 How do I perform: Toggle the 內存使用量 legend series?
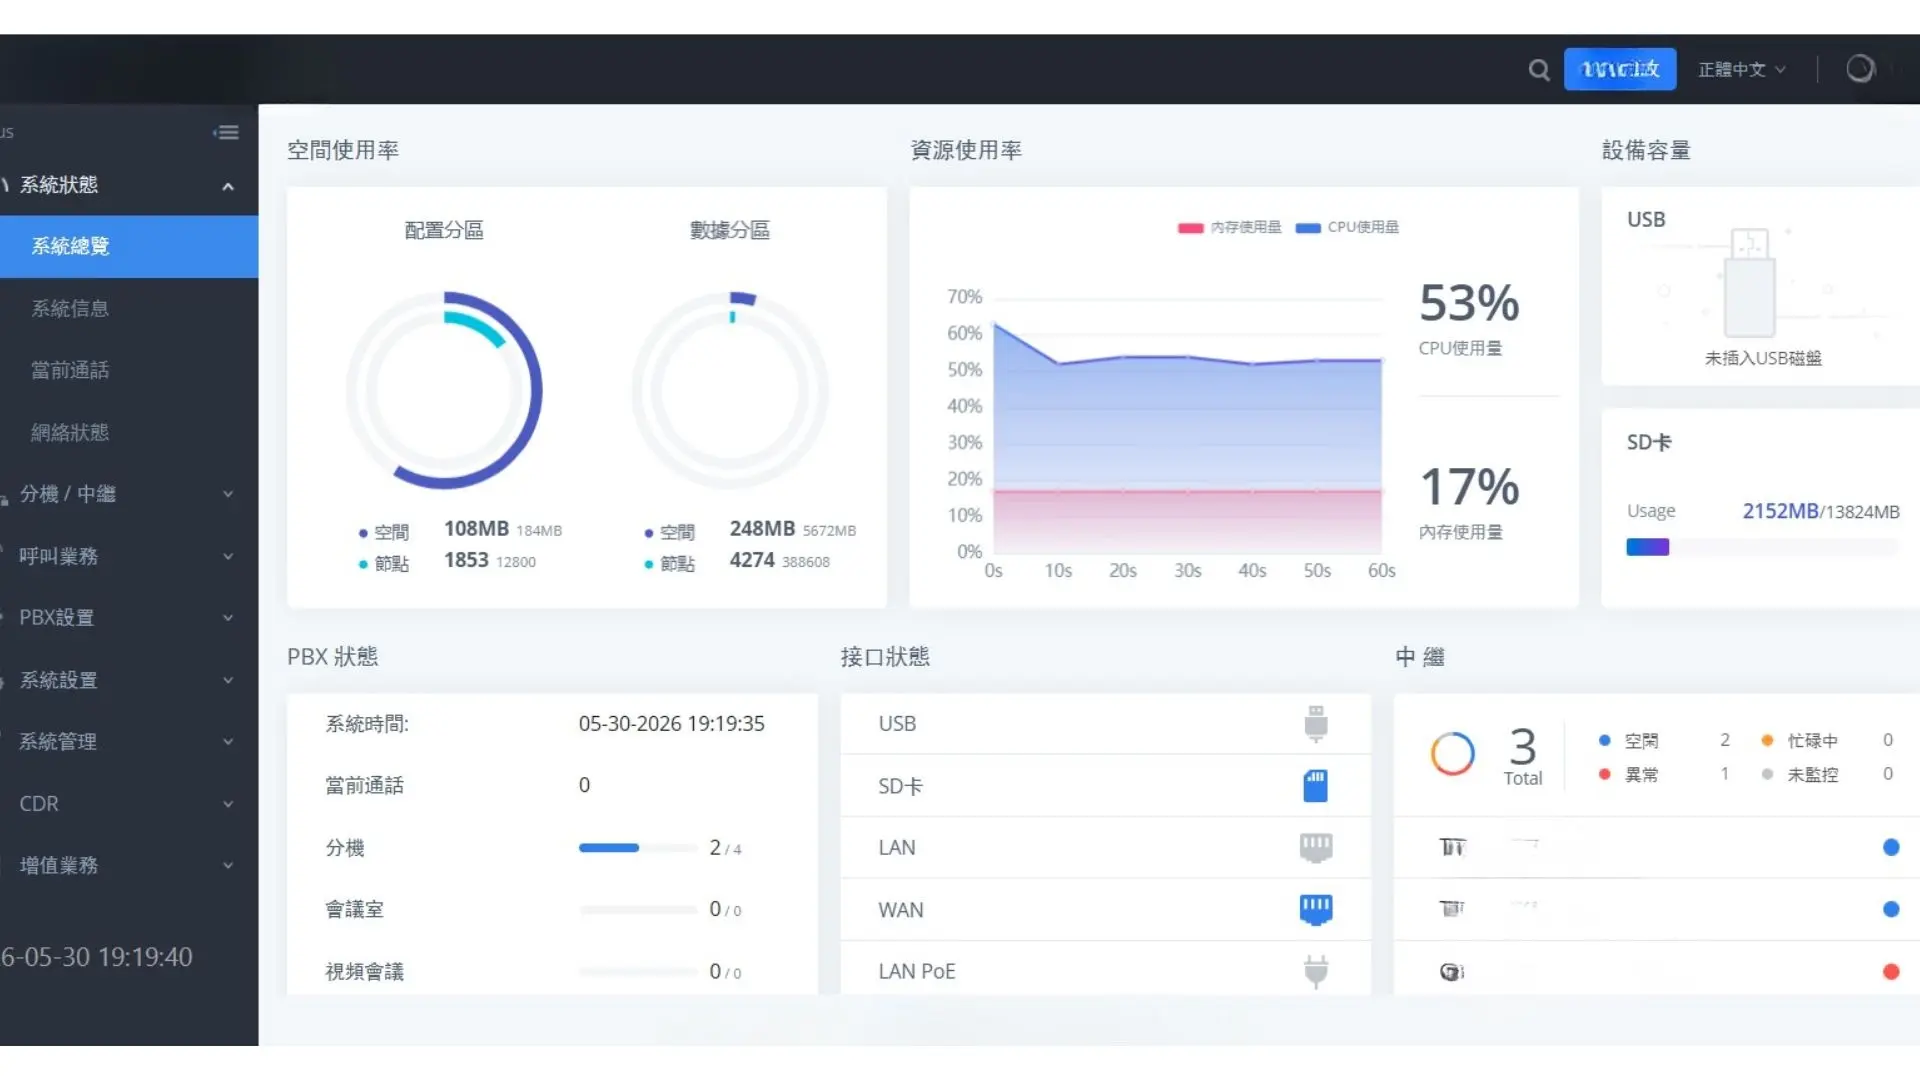click(1229, 228)
